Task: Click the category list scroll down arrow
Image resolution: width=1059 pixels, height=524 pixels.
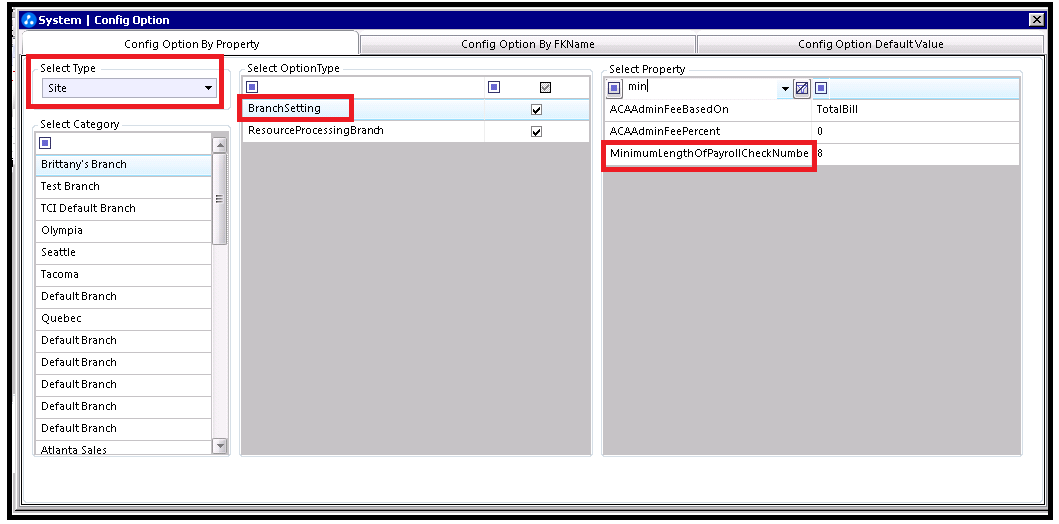Action: point(220,445)
